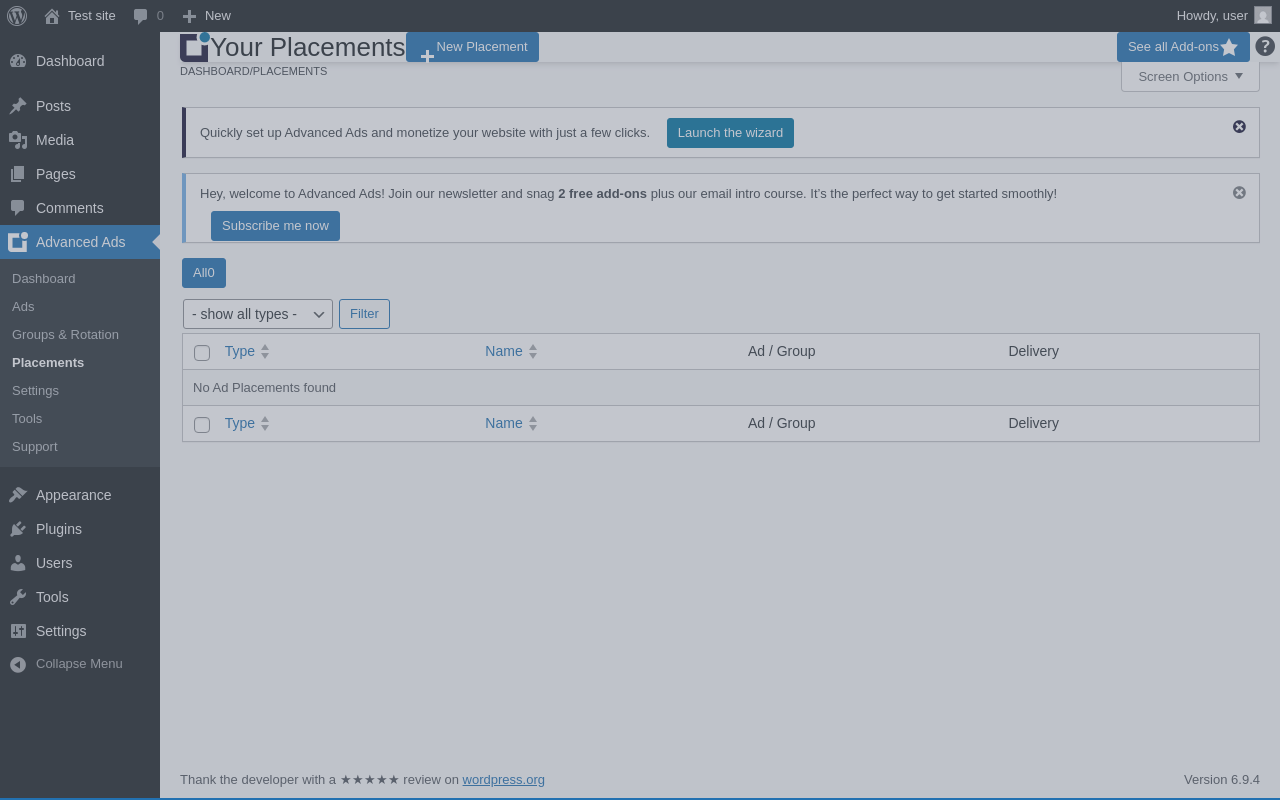Open the Test site home icon

(52, 16)
